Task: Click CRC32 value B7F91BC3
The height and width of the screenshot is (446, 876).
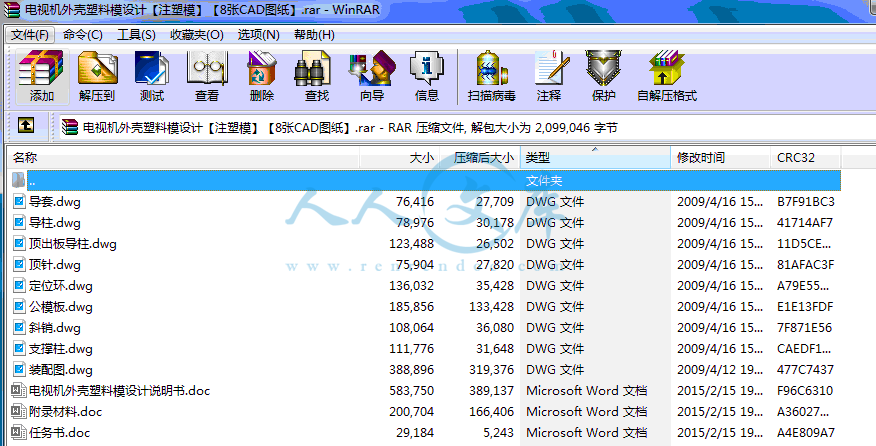Action: click(x=806, y=201)
